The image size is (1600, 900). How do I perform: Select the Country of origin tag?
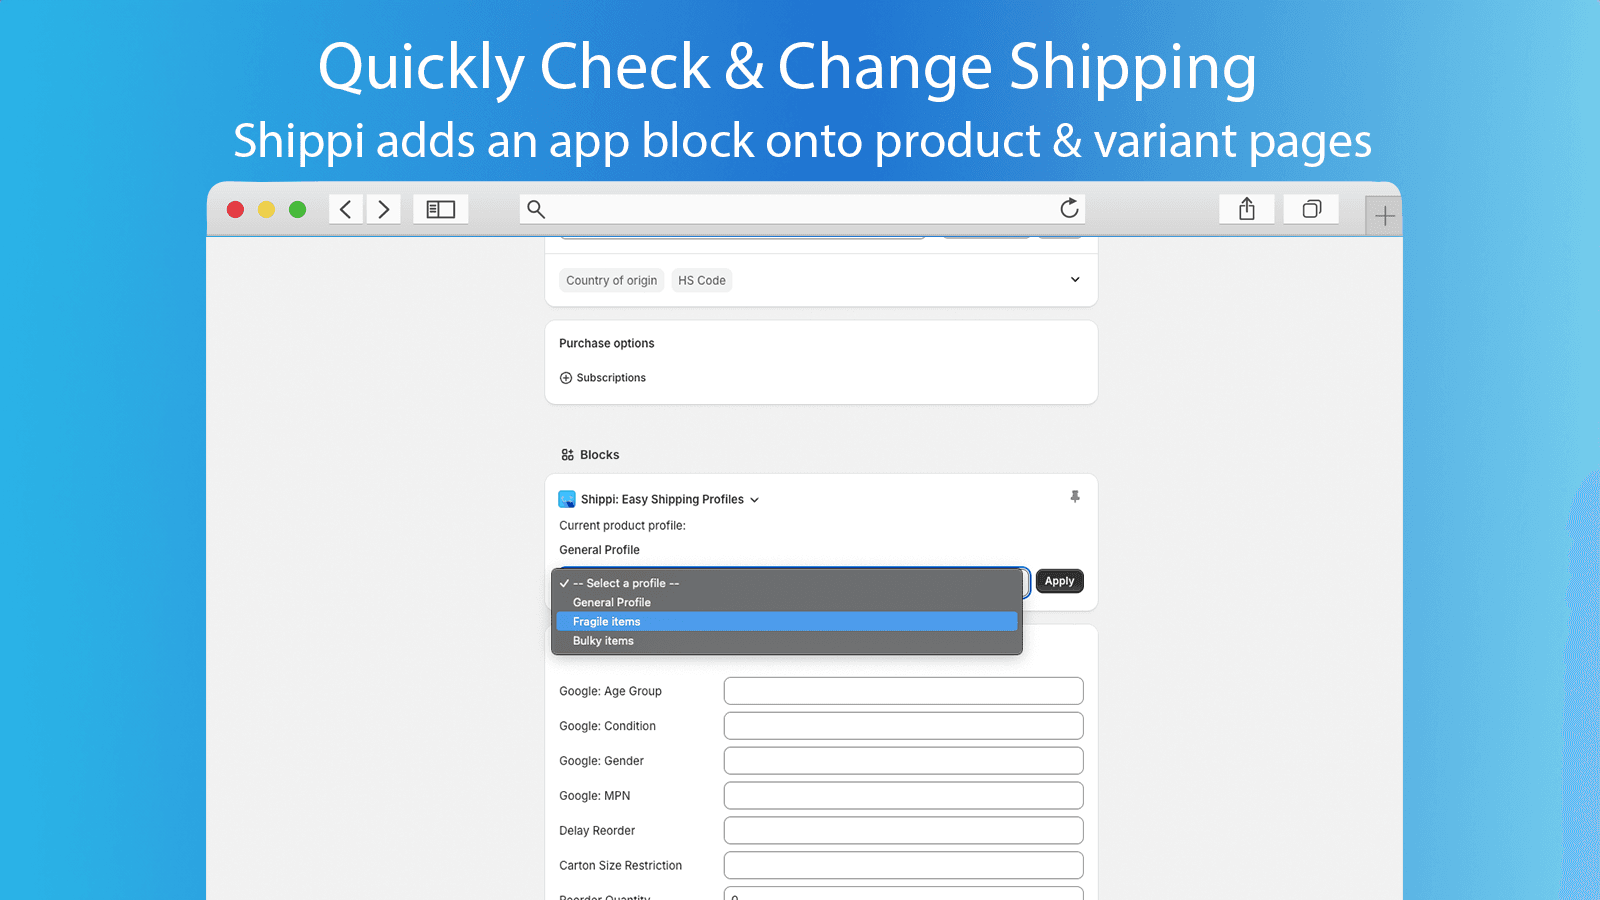(611, 280)
